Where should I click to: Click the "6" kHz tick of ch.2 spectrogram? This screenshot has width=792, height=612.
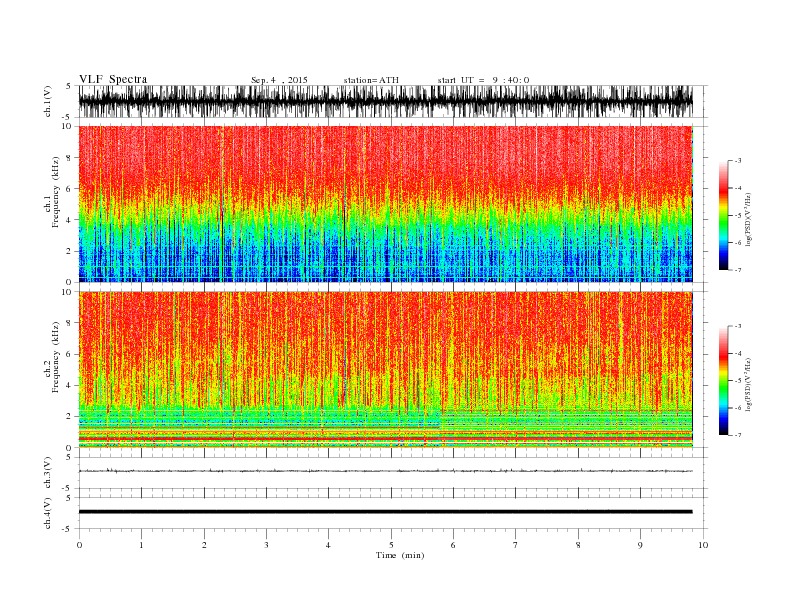70,354
